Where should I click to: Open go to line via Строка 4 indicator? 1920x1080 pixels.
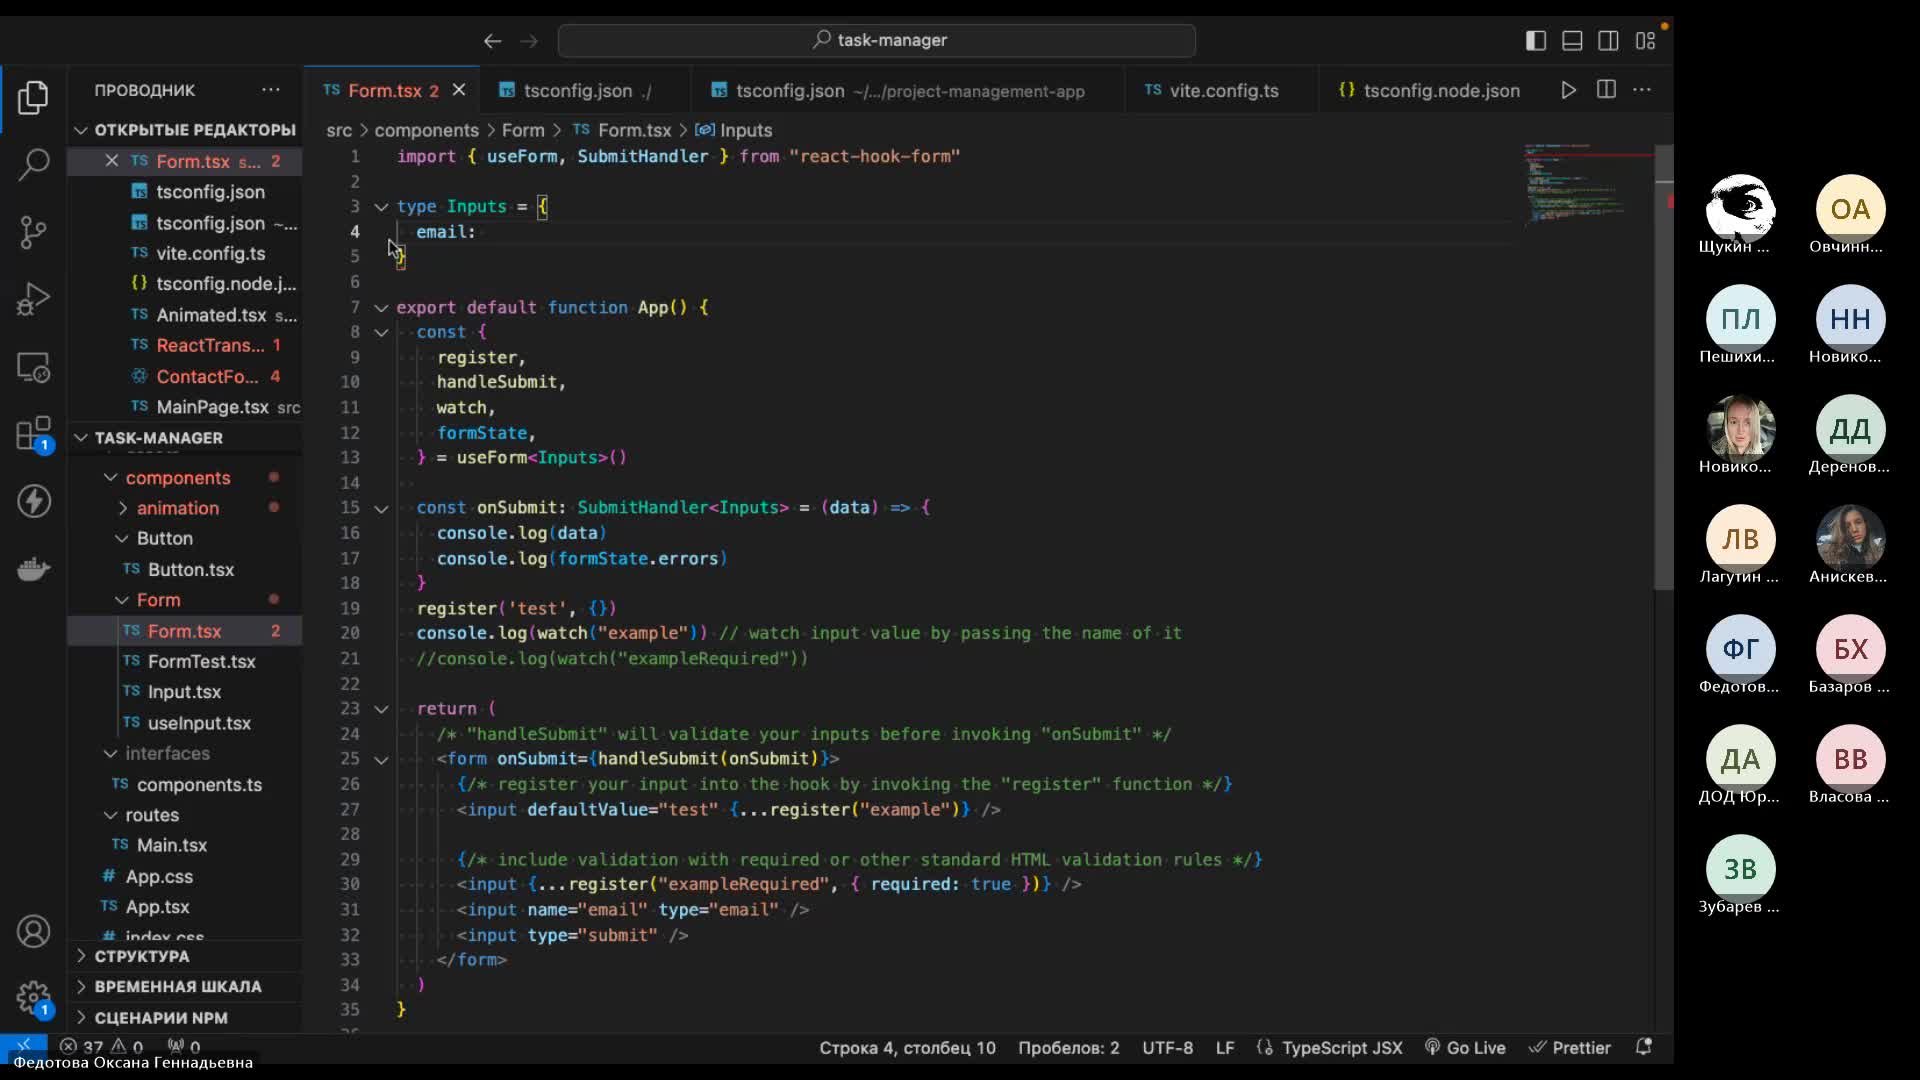[x=908, y=1047]
